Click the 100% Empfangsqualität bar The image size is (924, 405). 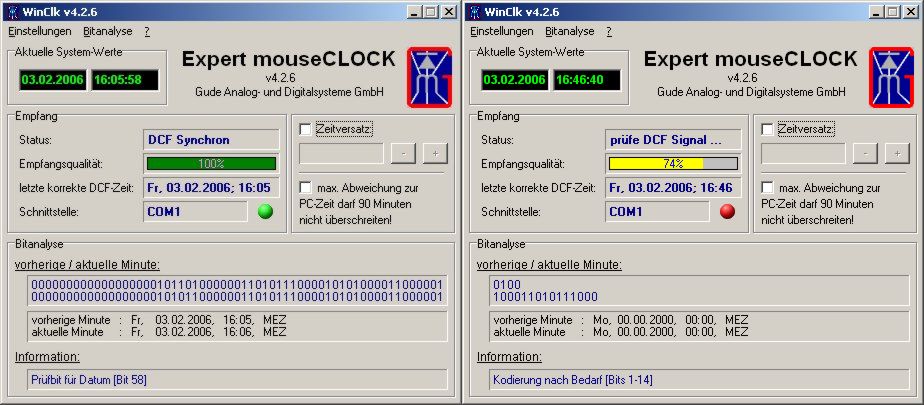click(212, 163)
